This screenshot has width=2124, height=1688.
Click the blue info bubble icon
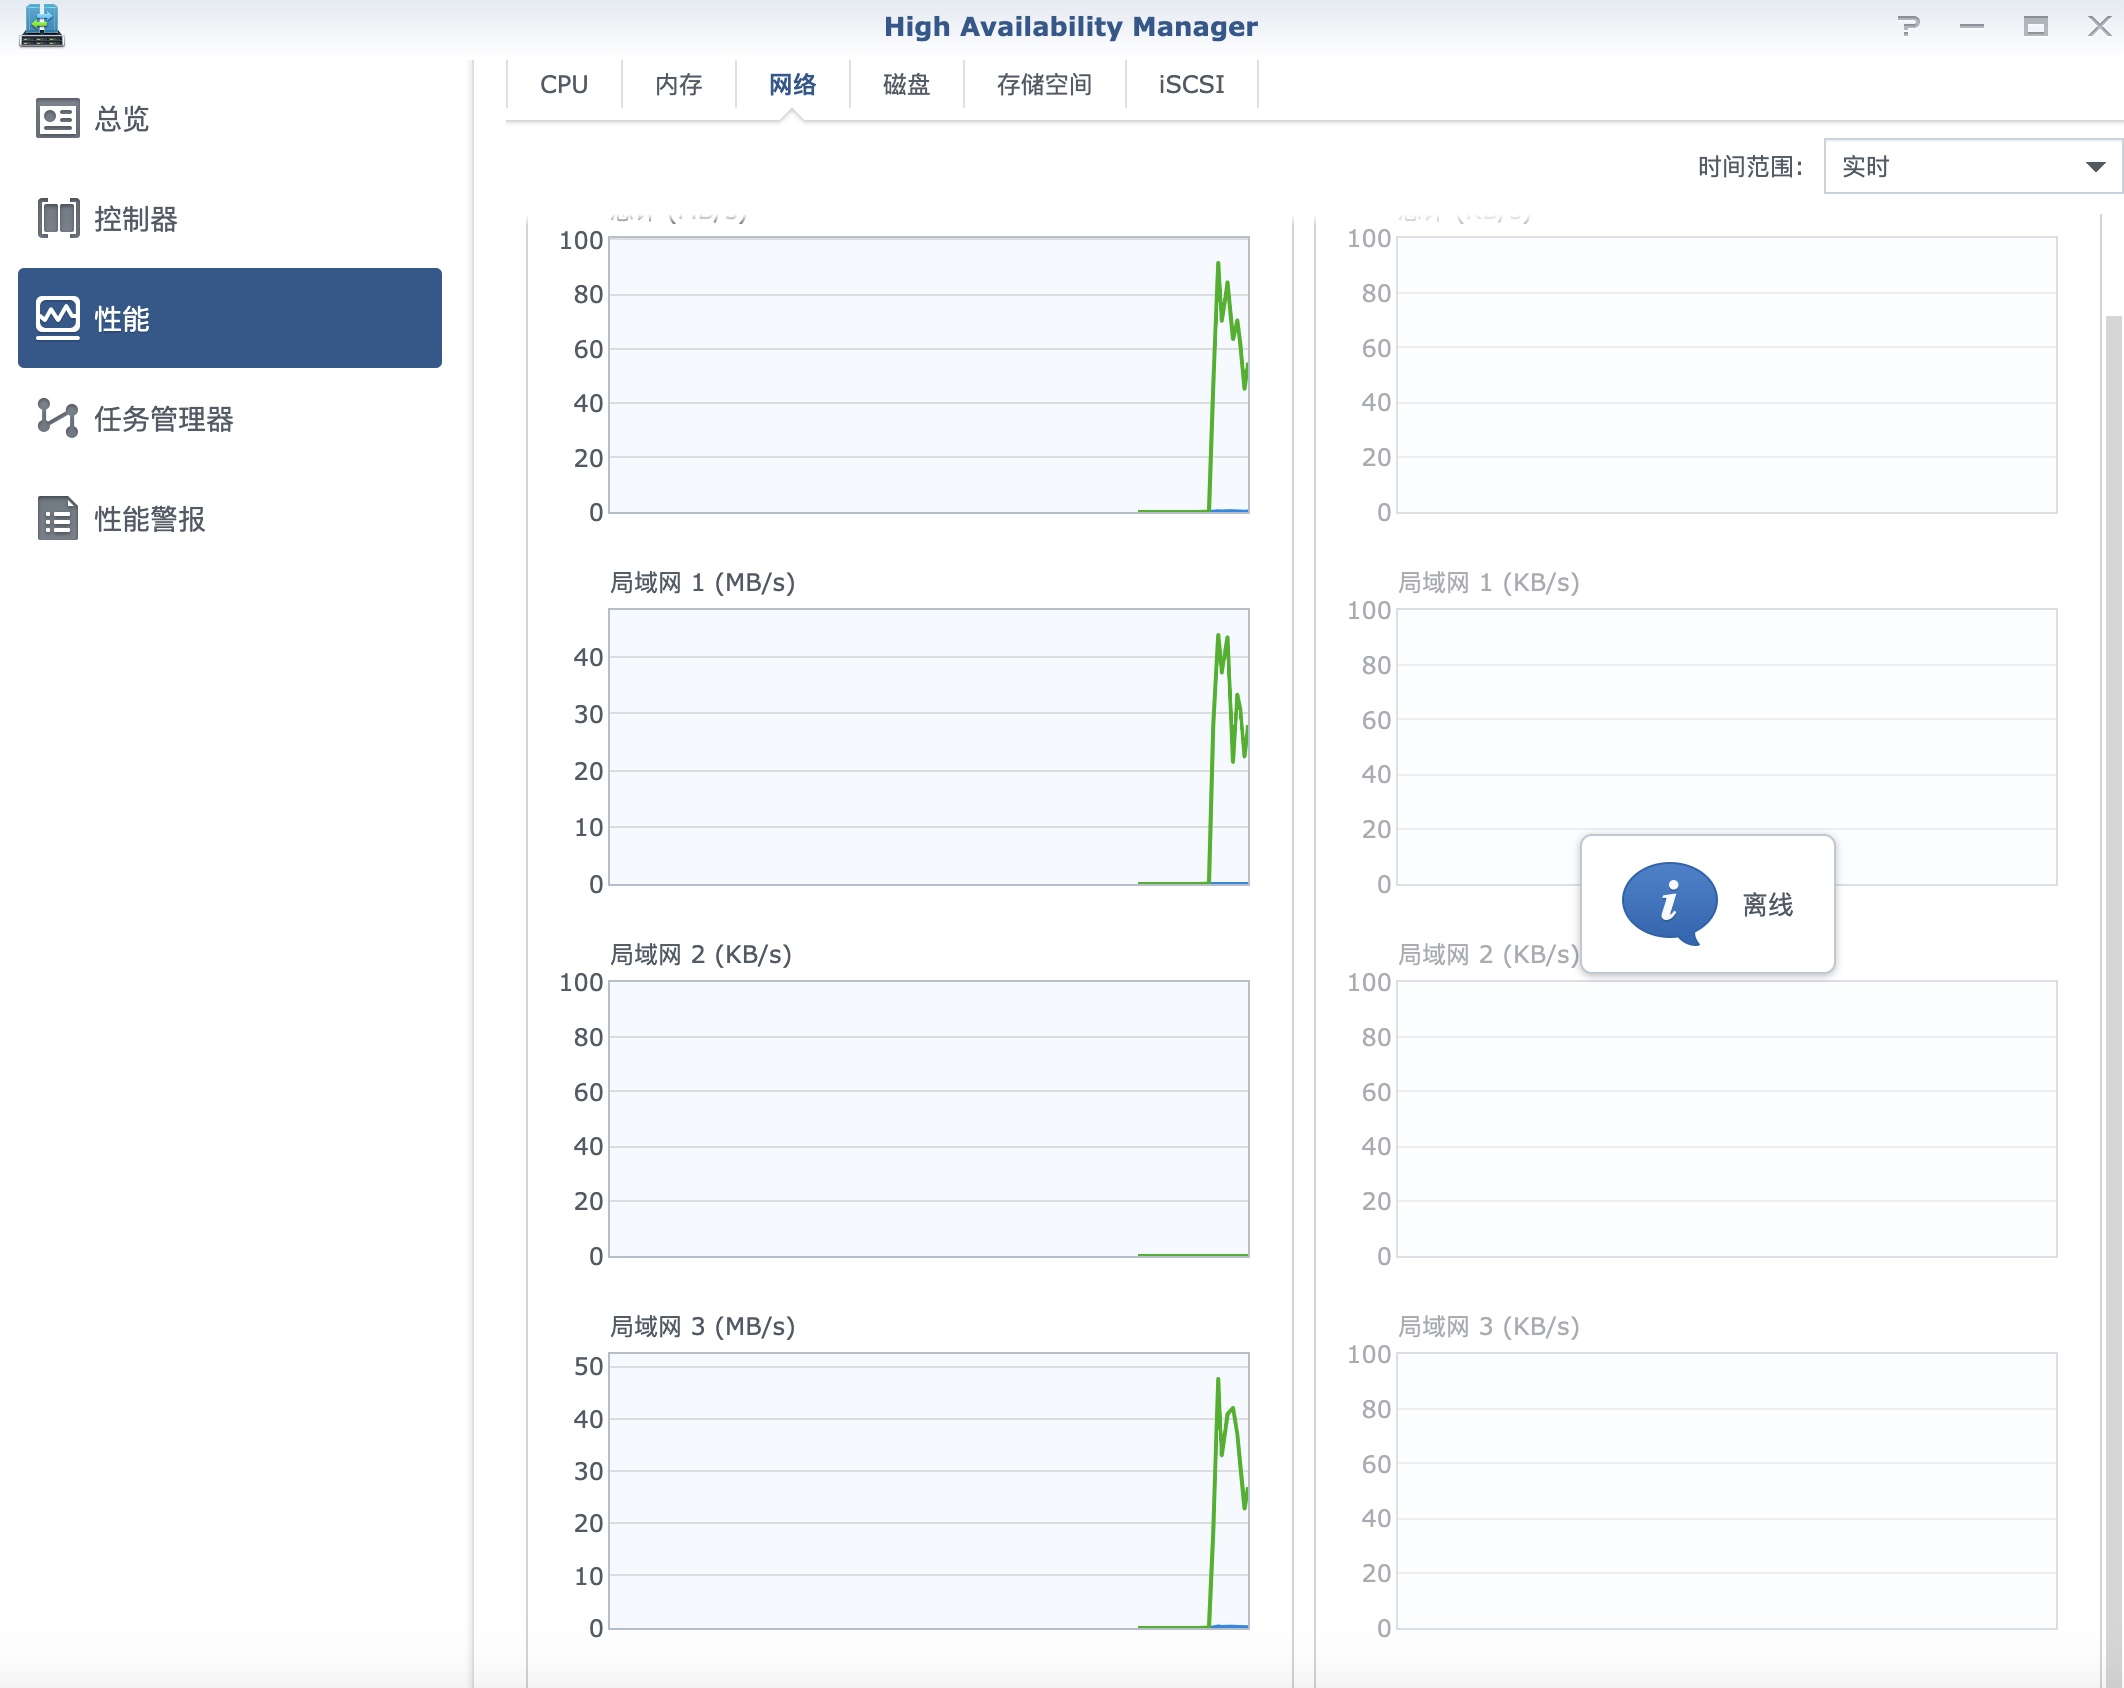[1669, 903]
